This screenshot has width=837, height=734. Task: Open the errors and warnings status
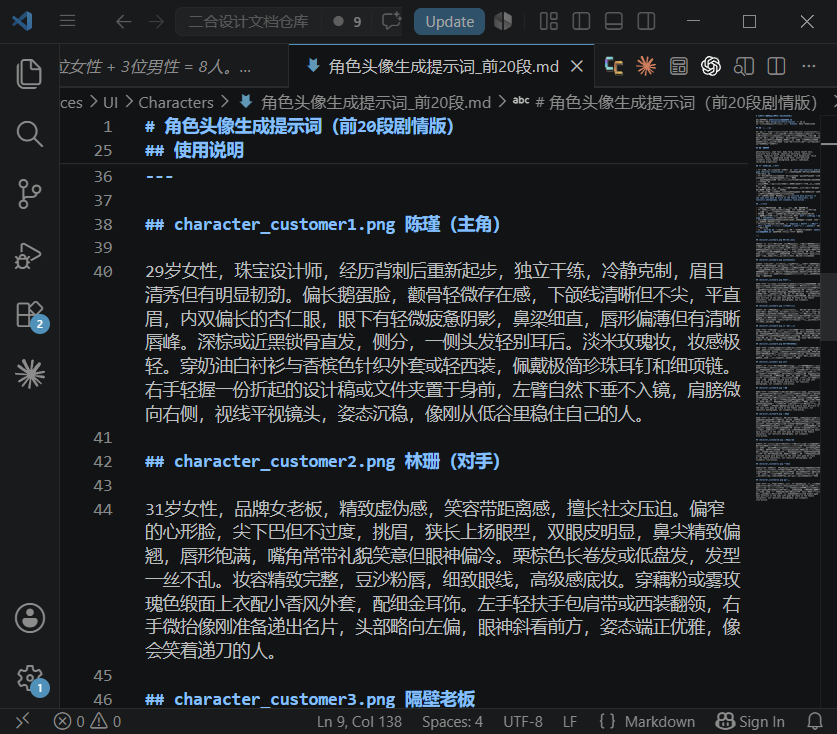(x=88, y=722)
